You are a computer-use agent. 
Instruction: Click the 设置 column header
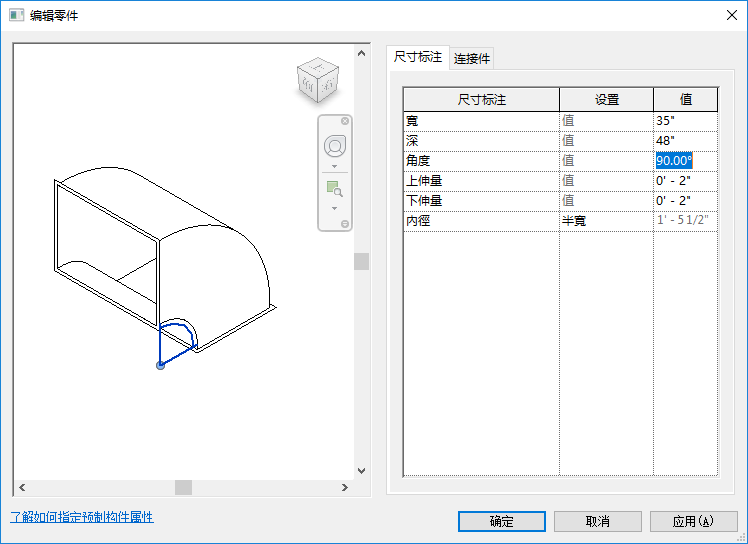click(x=606, y=100)
